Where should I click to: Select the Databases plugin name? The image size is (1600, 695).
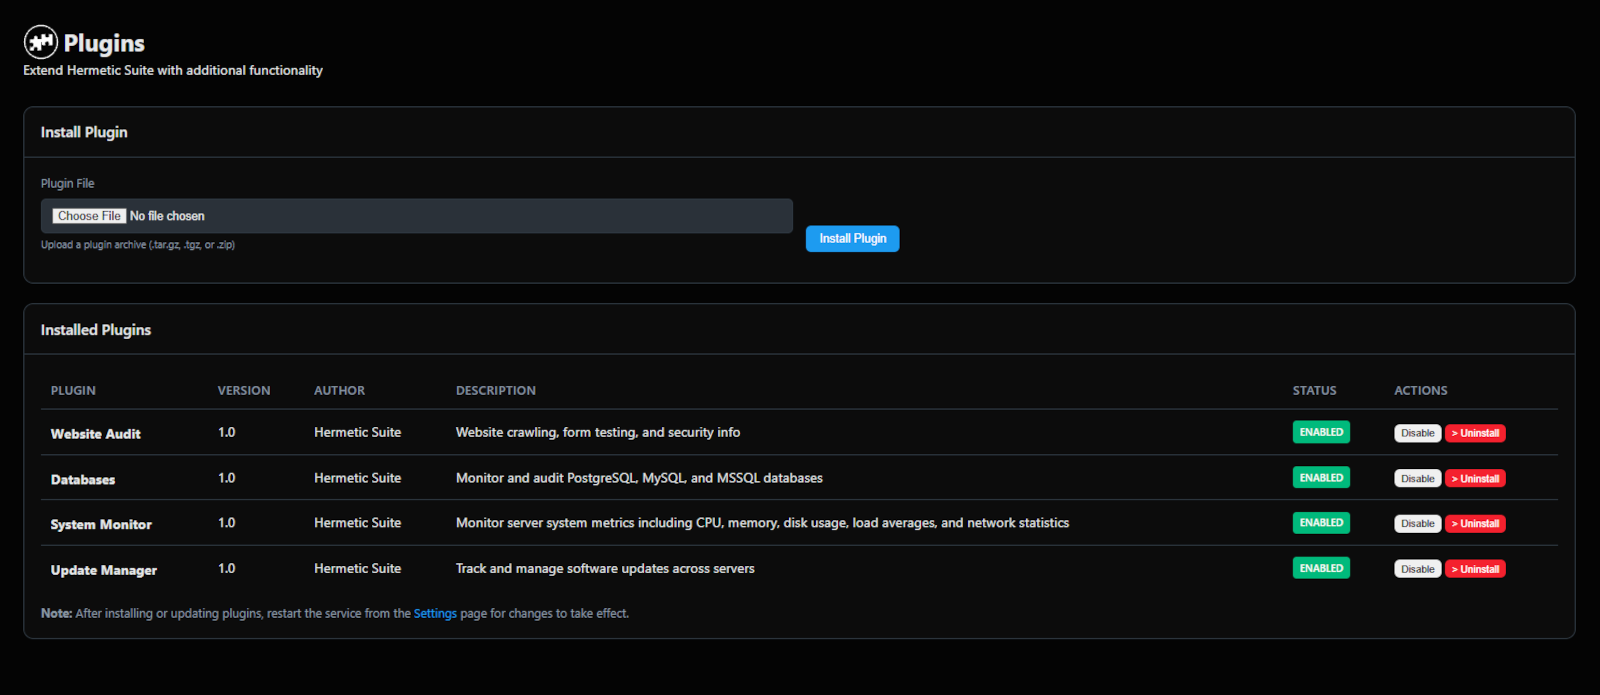(x=83, y=480)
